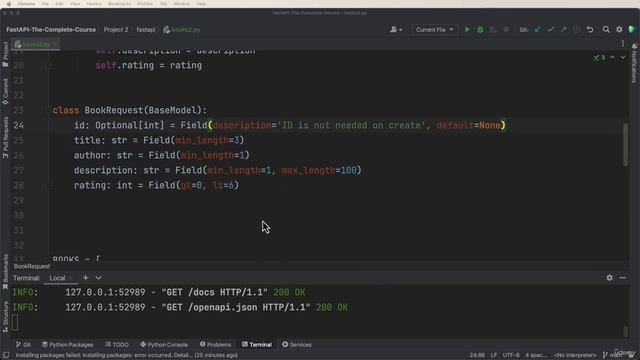This screenshot has width=640, height=360.
Task: Click books2.py in the navigation bar
Action: 182,30
